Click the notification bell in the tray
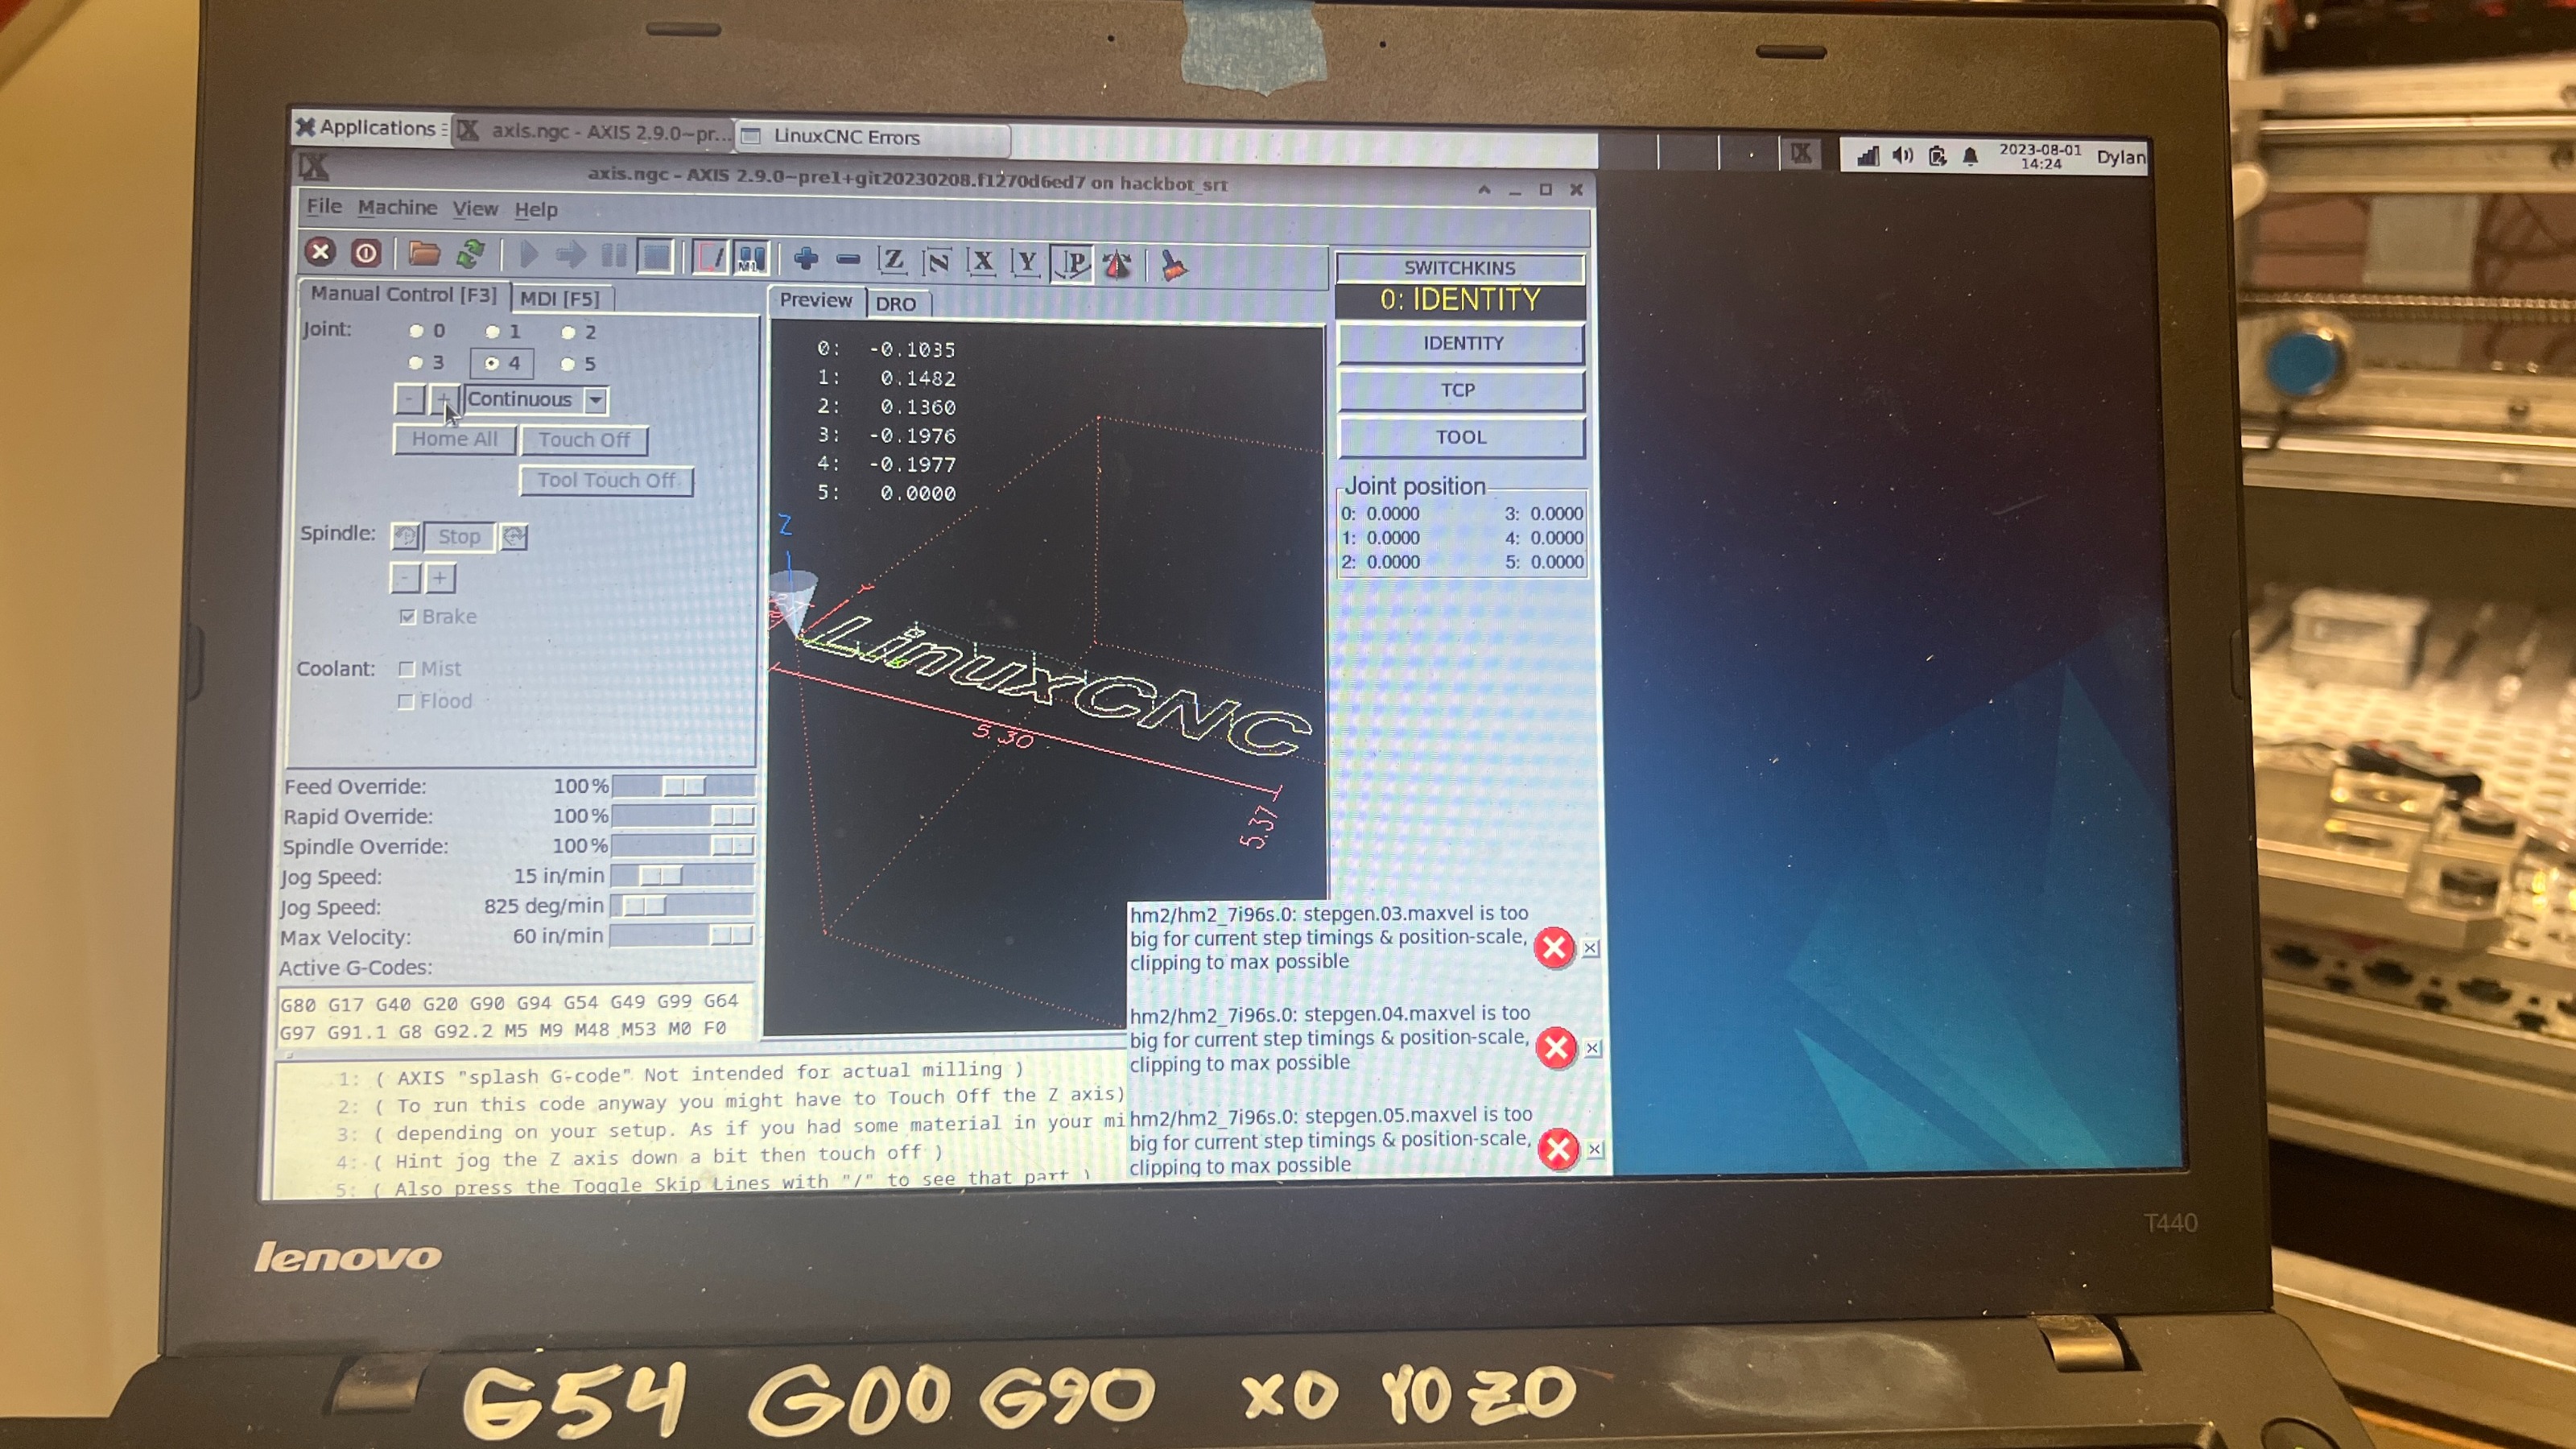This screenshot has height=1449, width=2576. click(1970, 156)
